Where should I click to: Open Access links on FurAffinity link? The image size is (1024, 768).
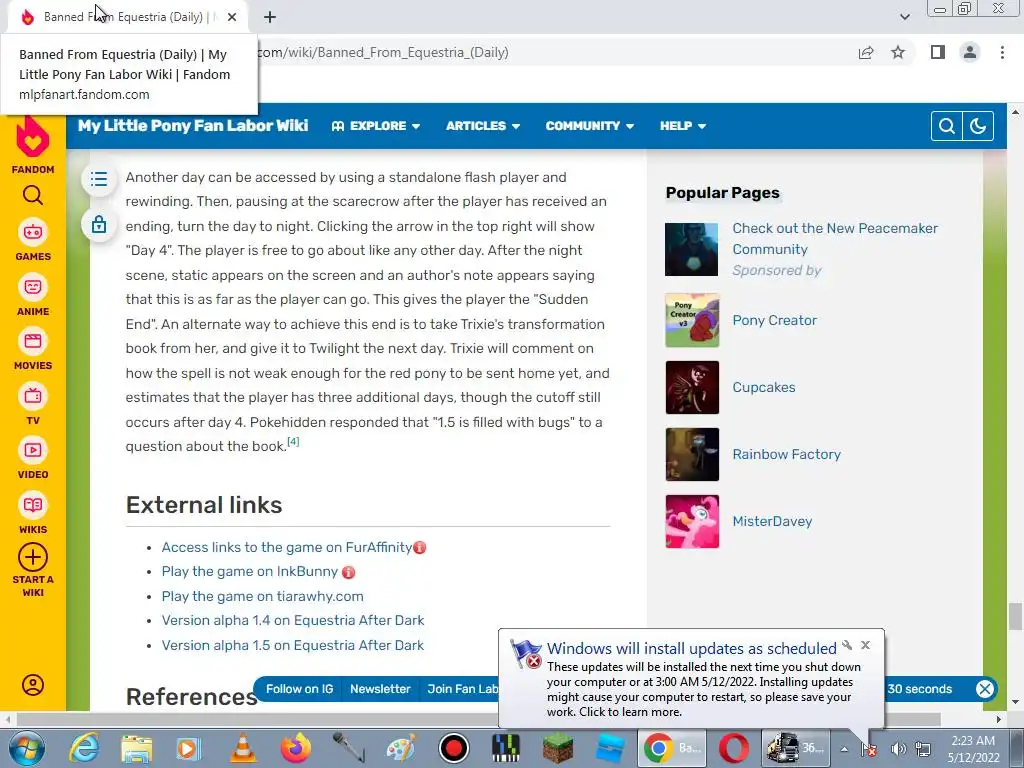[x=287, y=547]
